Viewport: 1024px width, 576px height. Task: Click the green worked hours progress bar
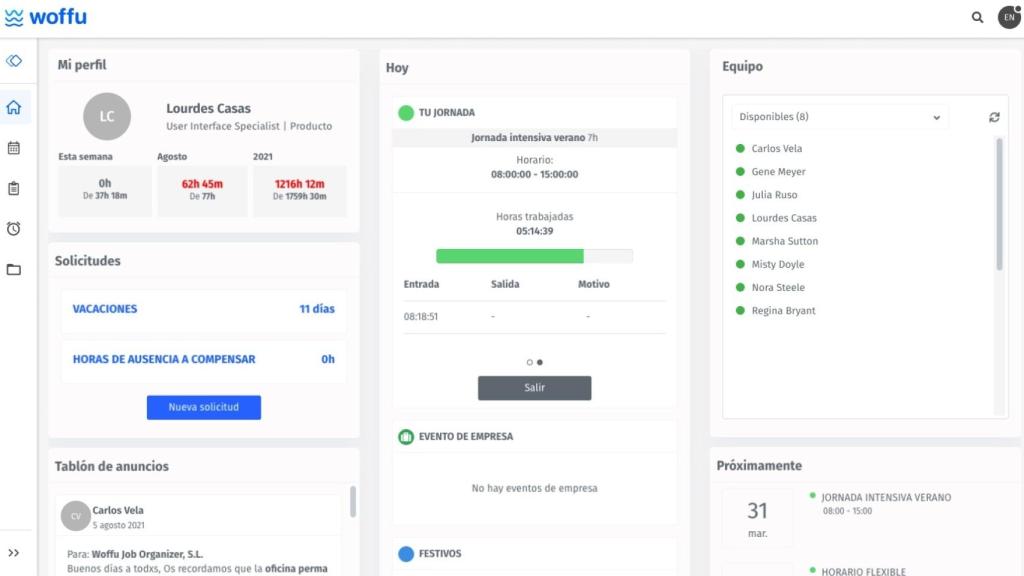510,256
